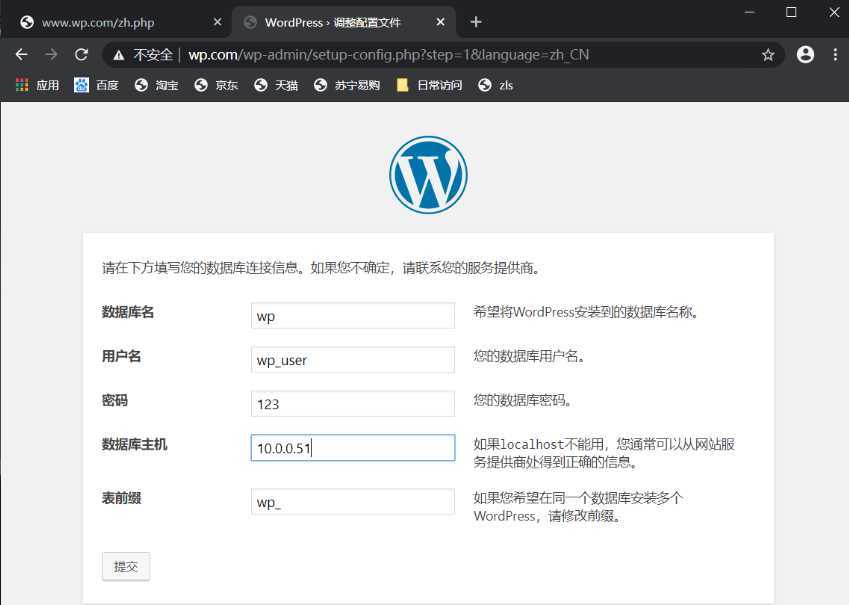Click the 用户名 field label

click(x=121, y=356)
